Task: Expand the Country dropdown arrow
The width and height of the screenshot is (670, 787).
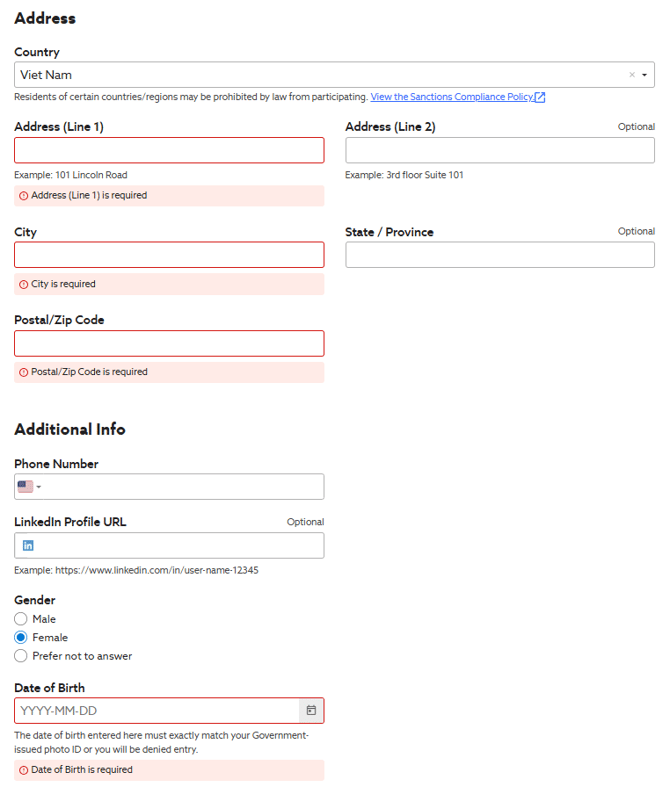Action: pos(645,75)
